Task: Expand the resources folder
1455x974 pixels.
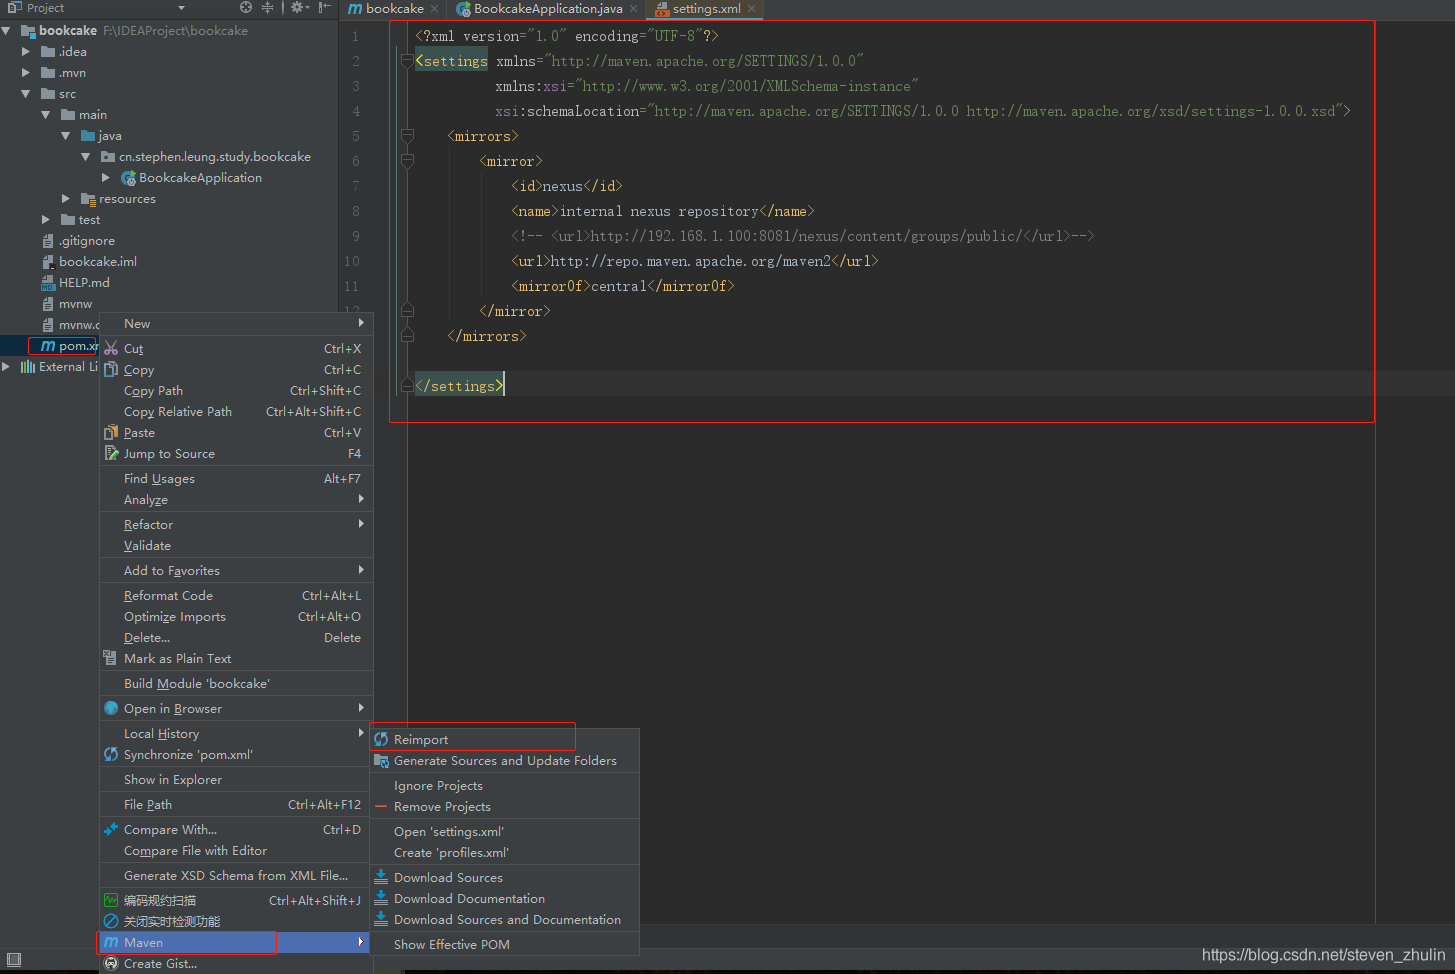Action: tap(66, 199)
